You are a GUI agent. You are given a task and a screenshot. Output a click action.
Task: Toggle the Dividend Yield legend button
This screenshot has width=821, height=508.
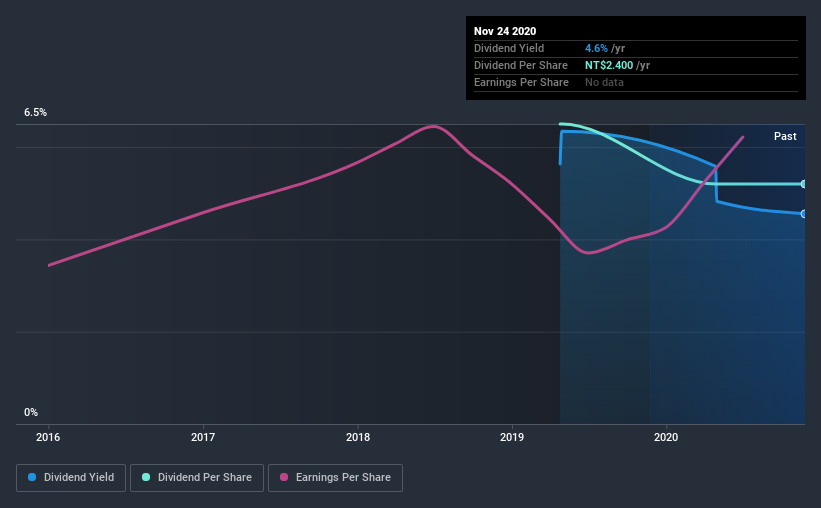click(71, 478)
